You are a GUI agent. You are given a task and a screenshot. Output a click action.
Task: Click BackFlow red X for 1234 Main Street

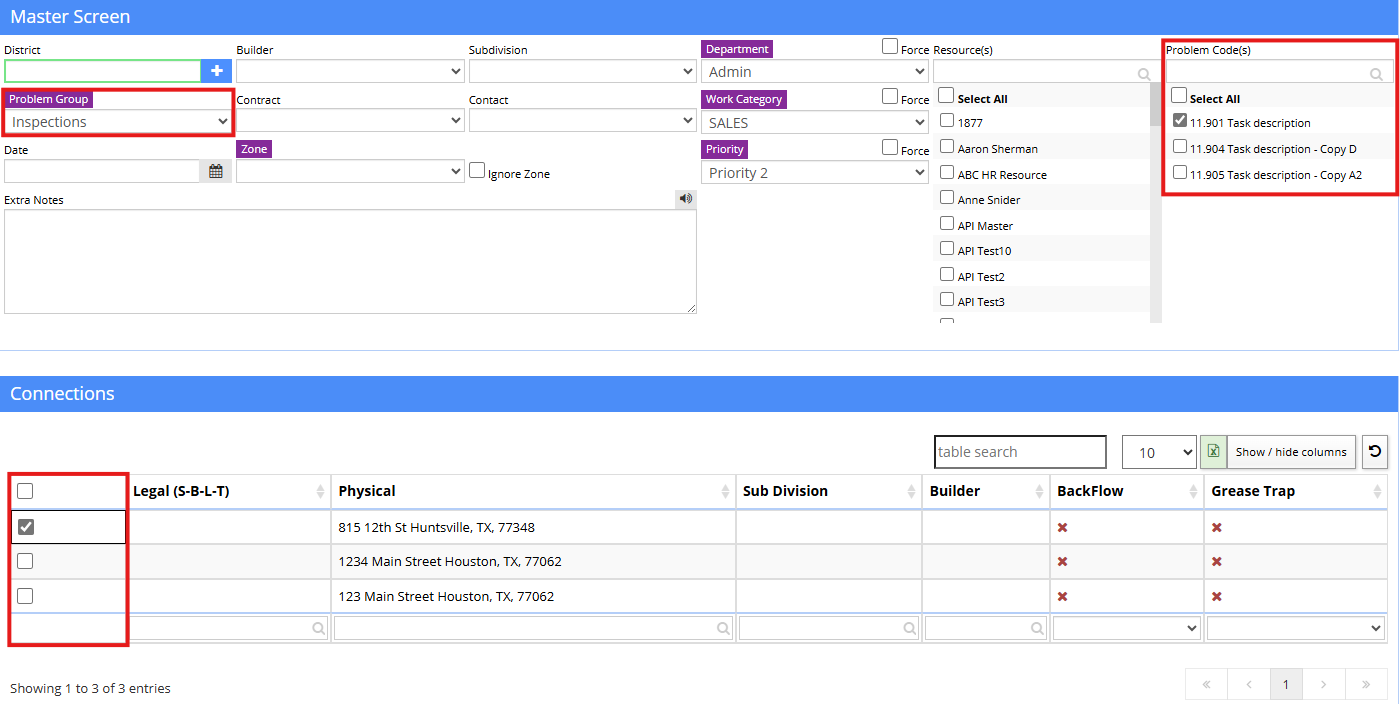pos(1063,562)
